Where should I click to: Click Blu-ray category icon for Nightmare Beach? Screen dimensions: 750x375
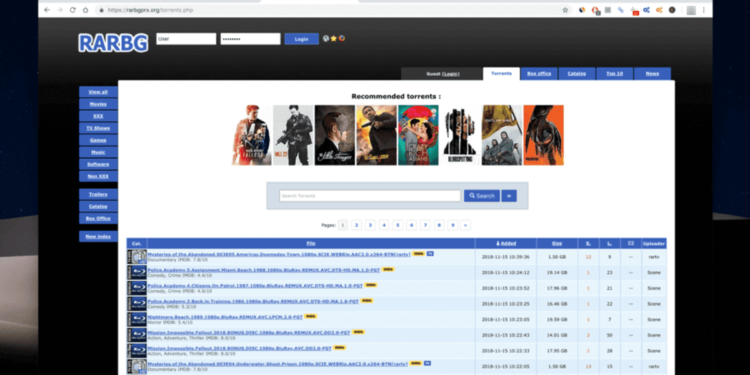(136, 319)
